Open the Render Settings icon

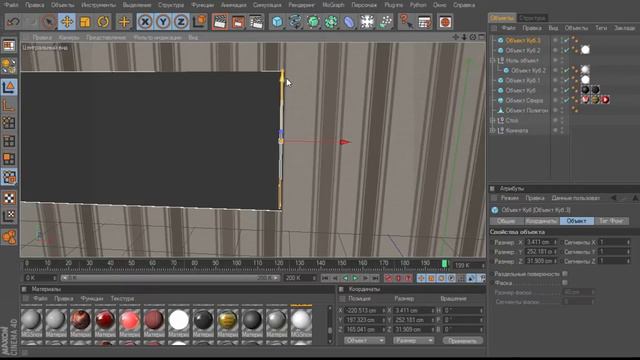click(256, 22)
